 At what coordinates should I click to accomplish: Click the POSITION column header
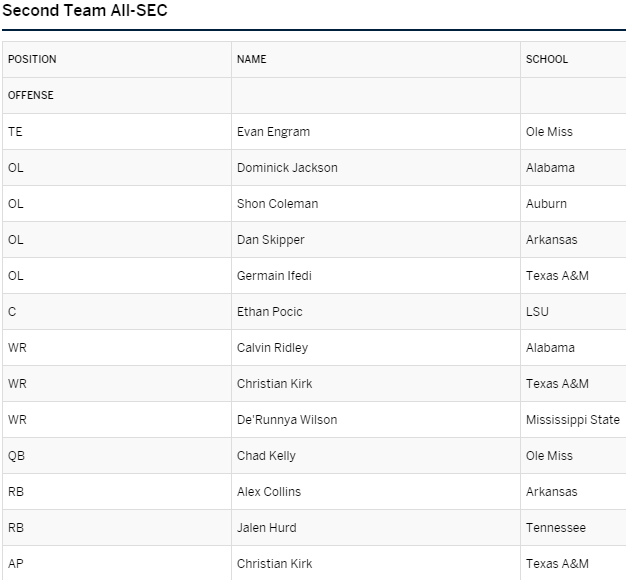coord(32,59)
